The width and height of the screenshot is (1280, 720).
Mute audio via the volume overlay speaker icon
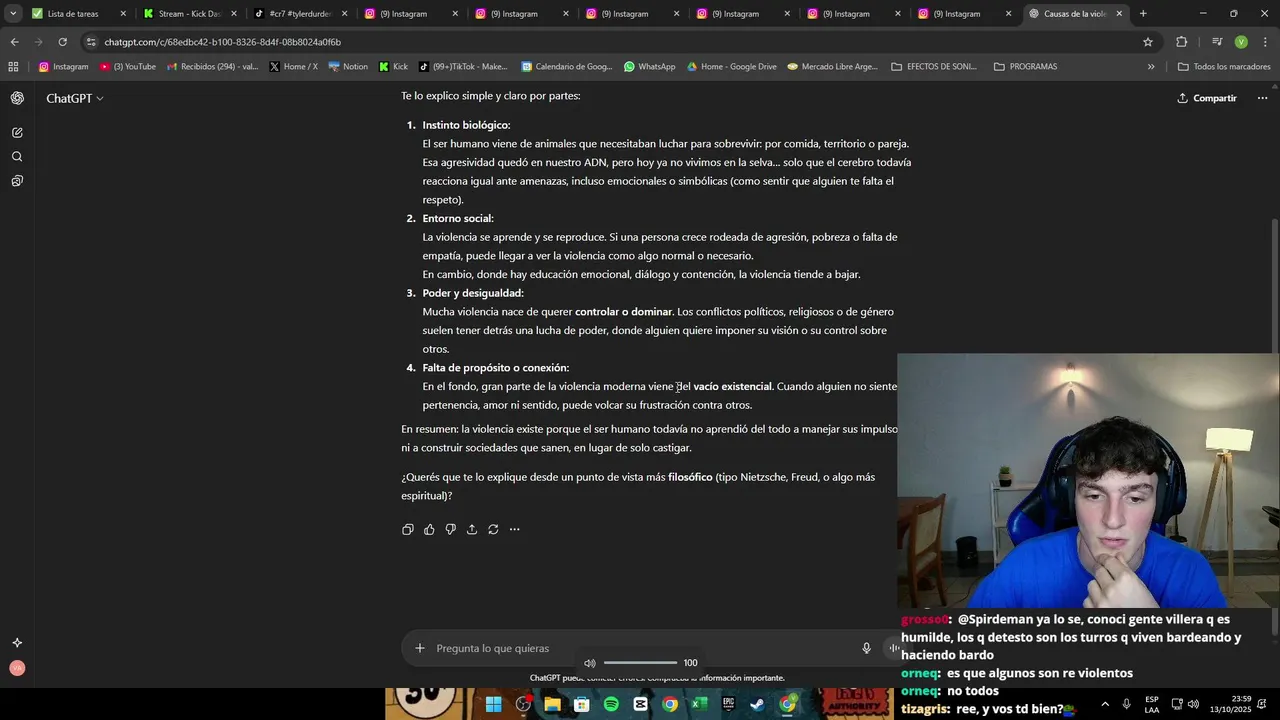pos(590,663)
